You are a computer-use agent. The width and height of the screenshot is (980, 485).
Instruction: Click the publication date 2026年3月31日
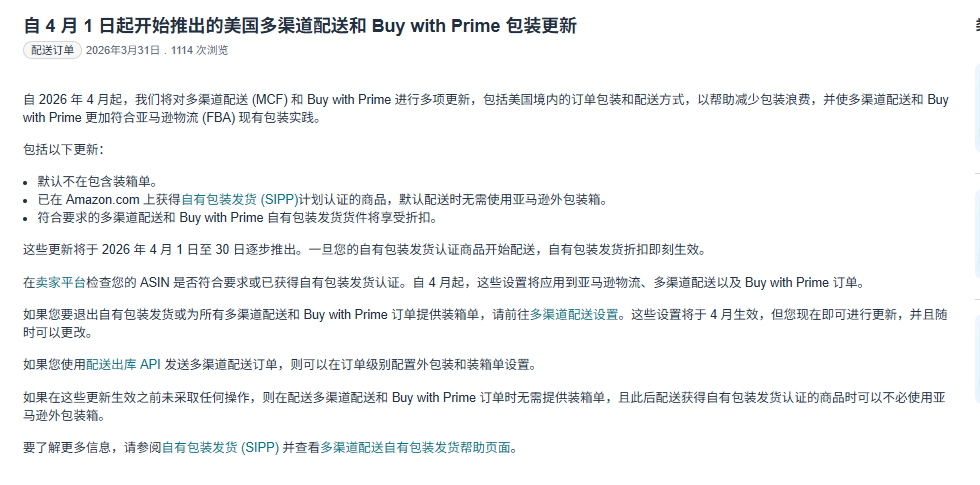pos(123,50)
